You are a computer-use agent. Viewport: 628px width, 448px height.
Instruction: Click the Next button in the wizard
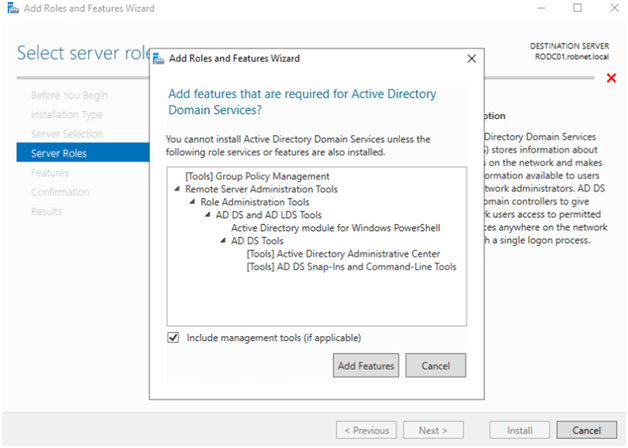pos(433,430)
